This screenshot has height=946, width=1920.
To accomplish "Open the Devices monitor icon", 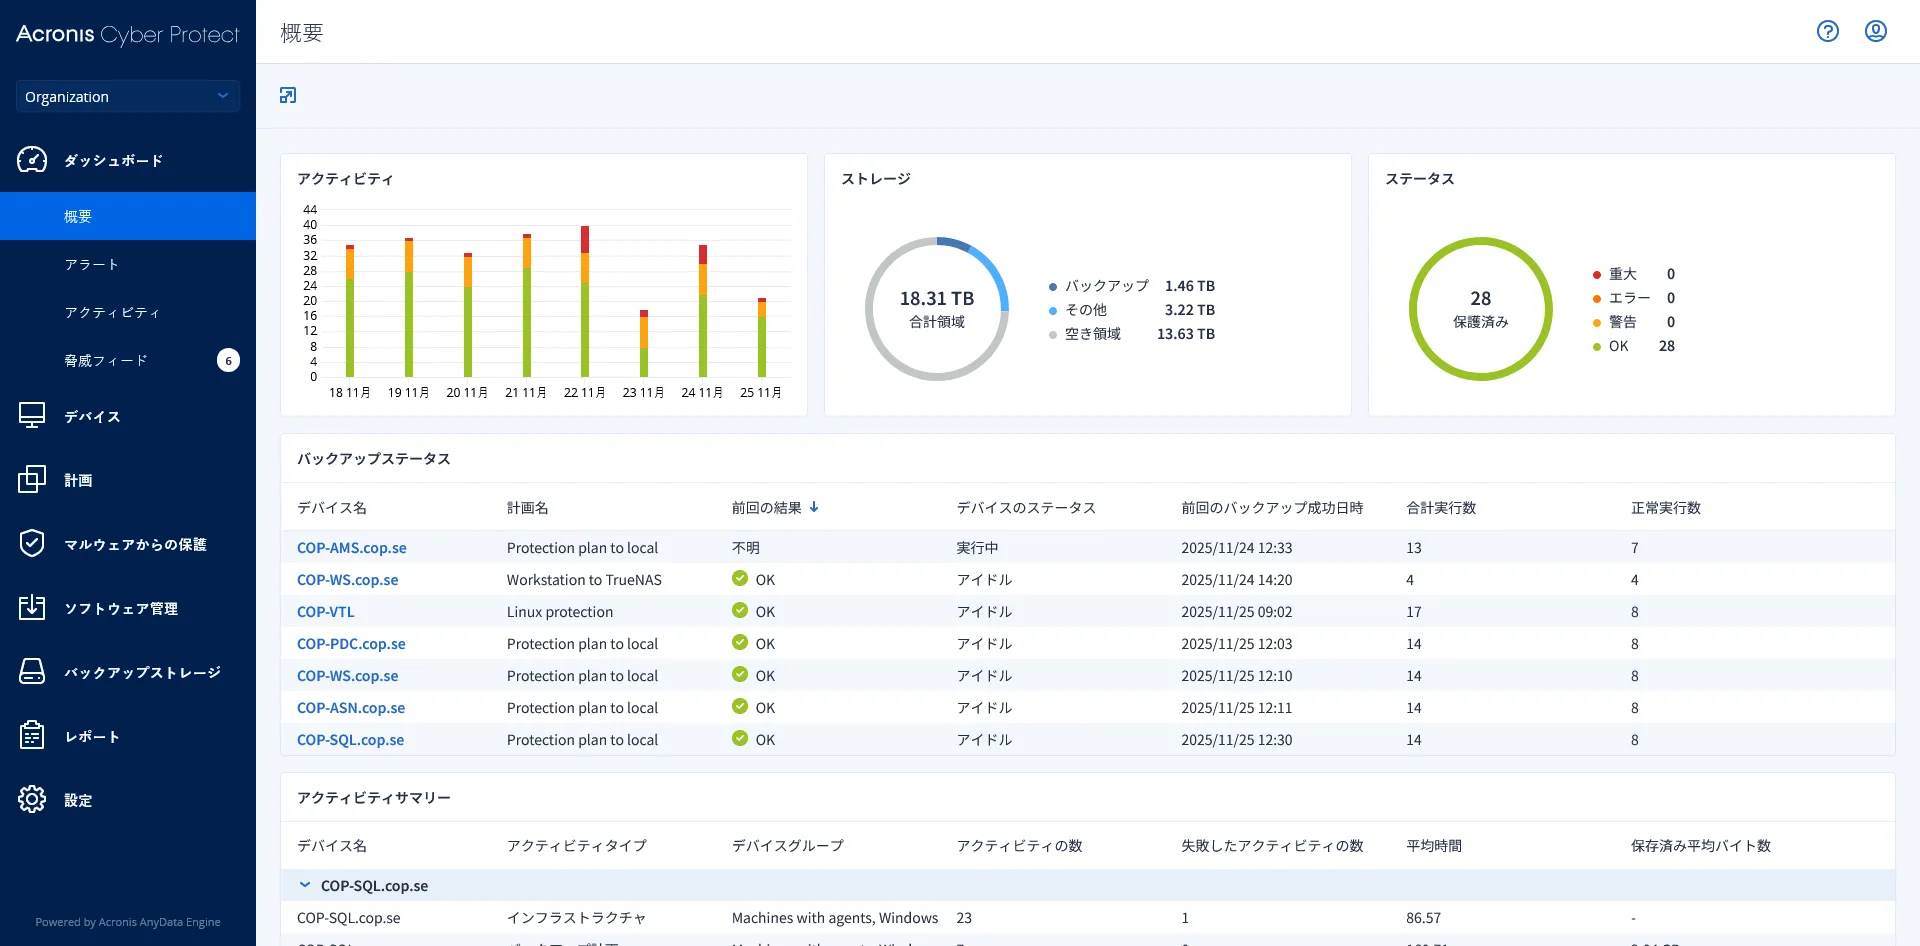I will (x=32, y=416).
